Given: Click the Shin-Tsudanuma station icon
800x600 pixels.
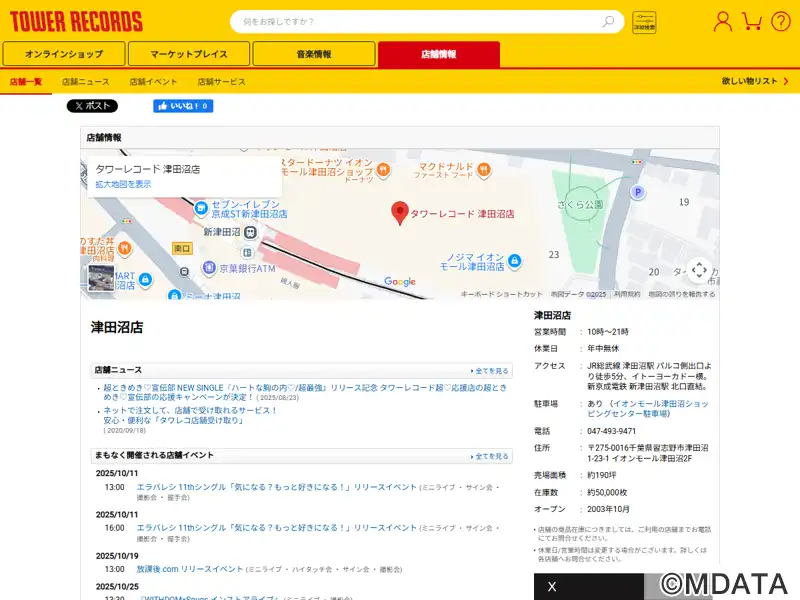Looking at the screenshot, I should (x=250, y=232).
